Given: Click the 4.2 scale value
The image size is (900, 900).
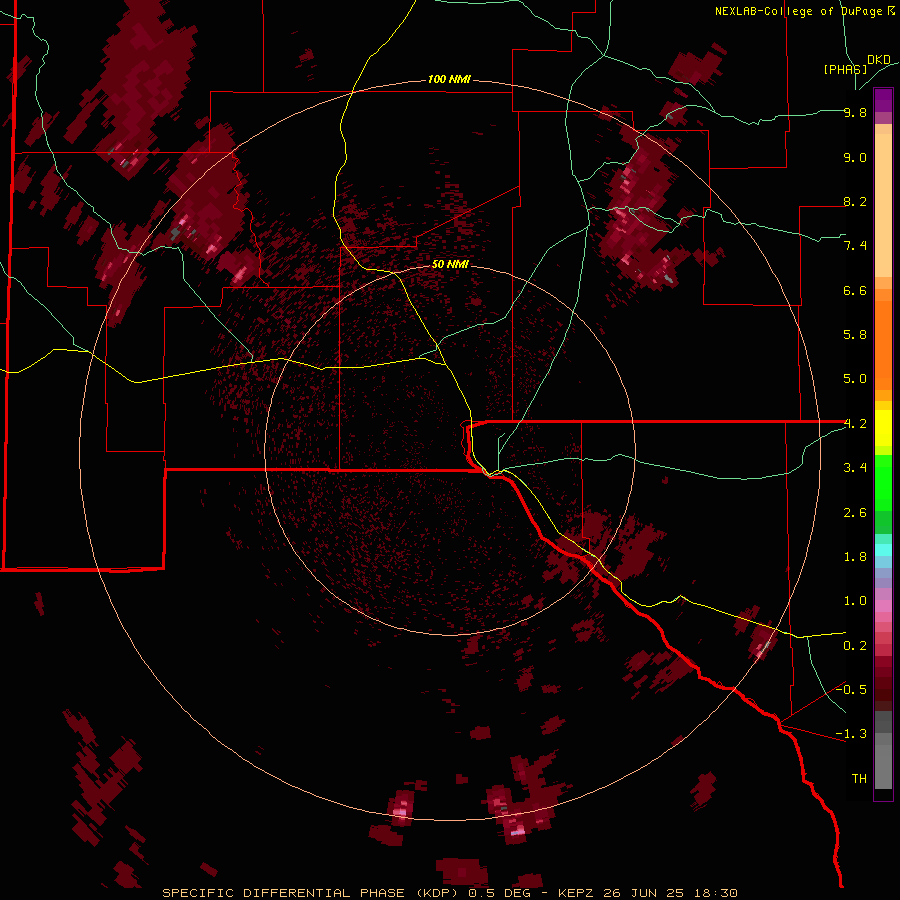Looking at the screenshot, I should (855, 424).
